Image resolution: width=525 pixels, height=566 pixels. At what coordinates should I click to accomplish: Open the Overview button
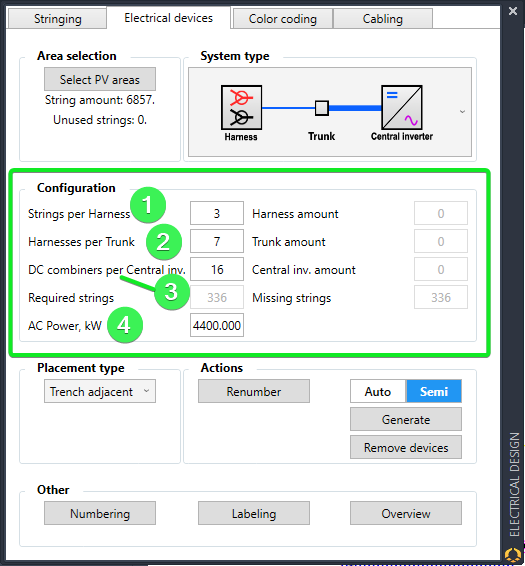coord(406,513)
